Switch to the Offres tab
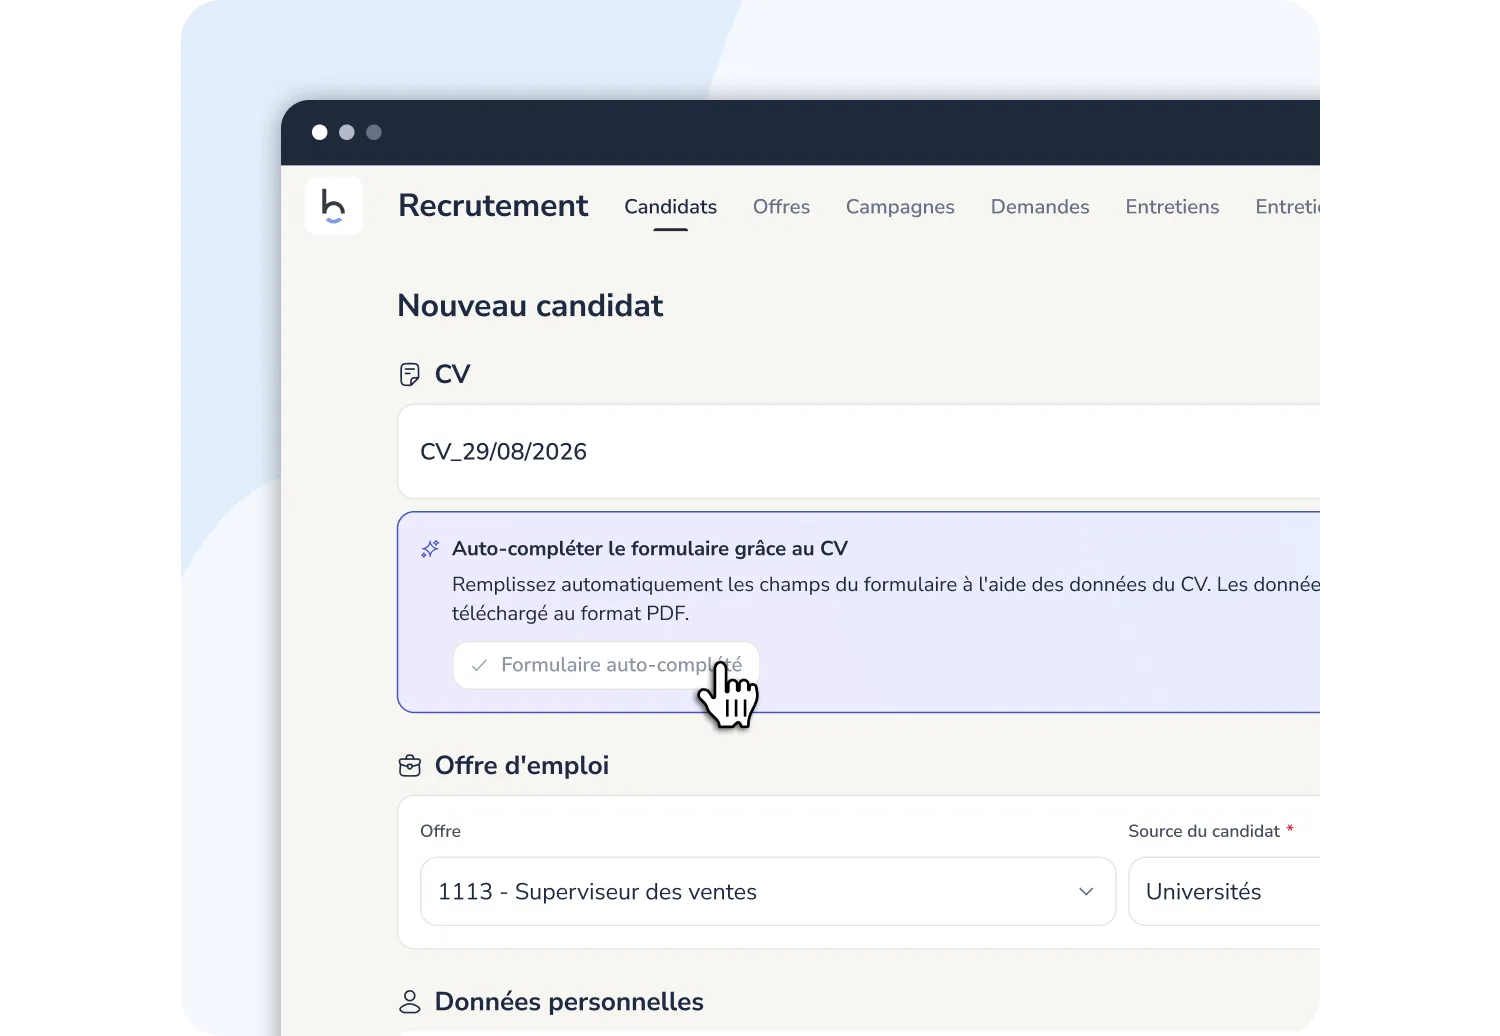The height and width of the screenshot is (1036, 1500). click(x=781, y=207)
